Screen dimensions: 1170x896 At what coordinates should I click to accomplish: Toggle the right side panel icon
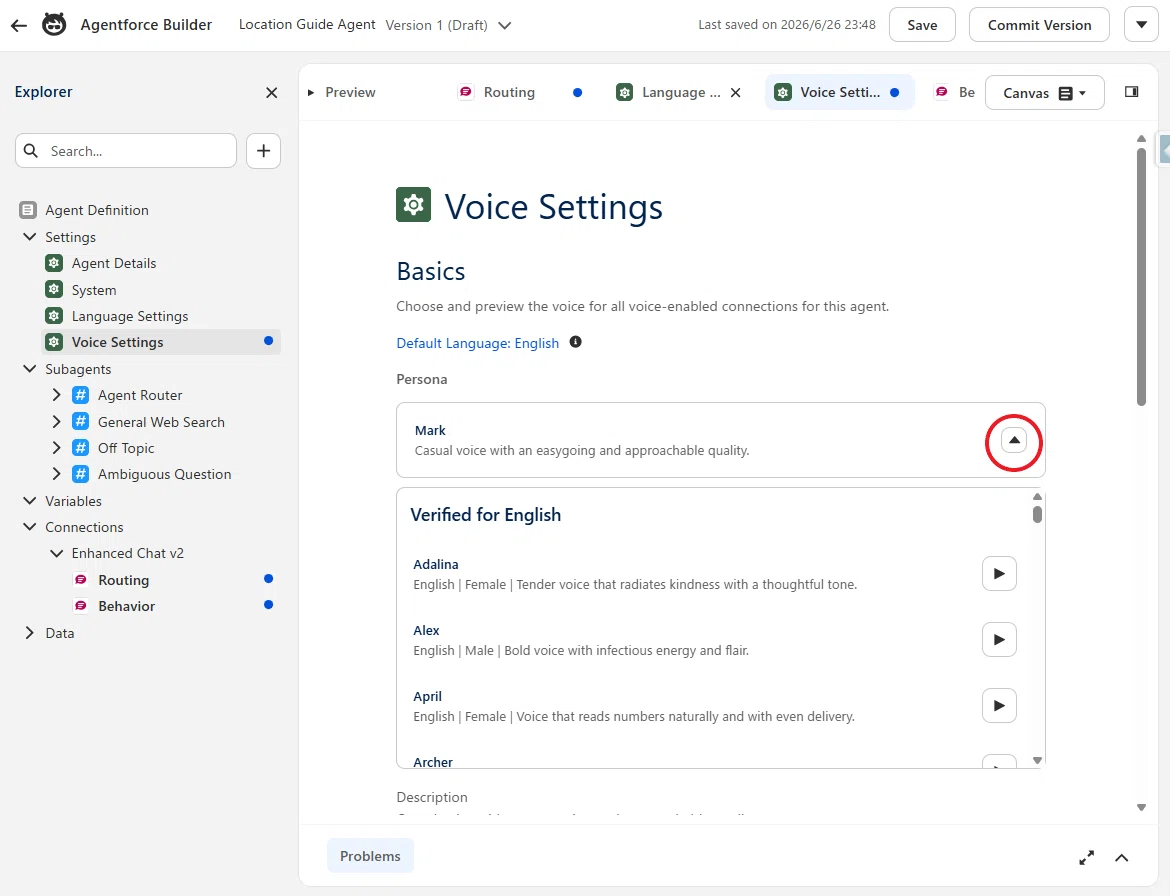1131,92
